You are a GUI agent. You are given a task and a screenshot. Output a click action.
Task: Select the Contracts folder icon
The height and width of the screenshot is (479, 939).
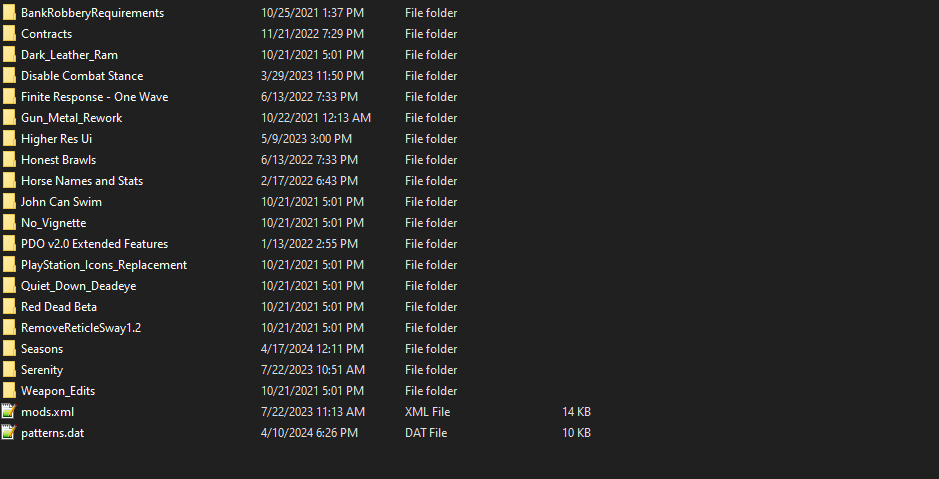(9, 34)
